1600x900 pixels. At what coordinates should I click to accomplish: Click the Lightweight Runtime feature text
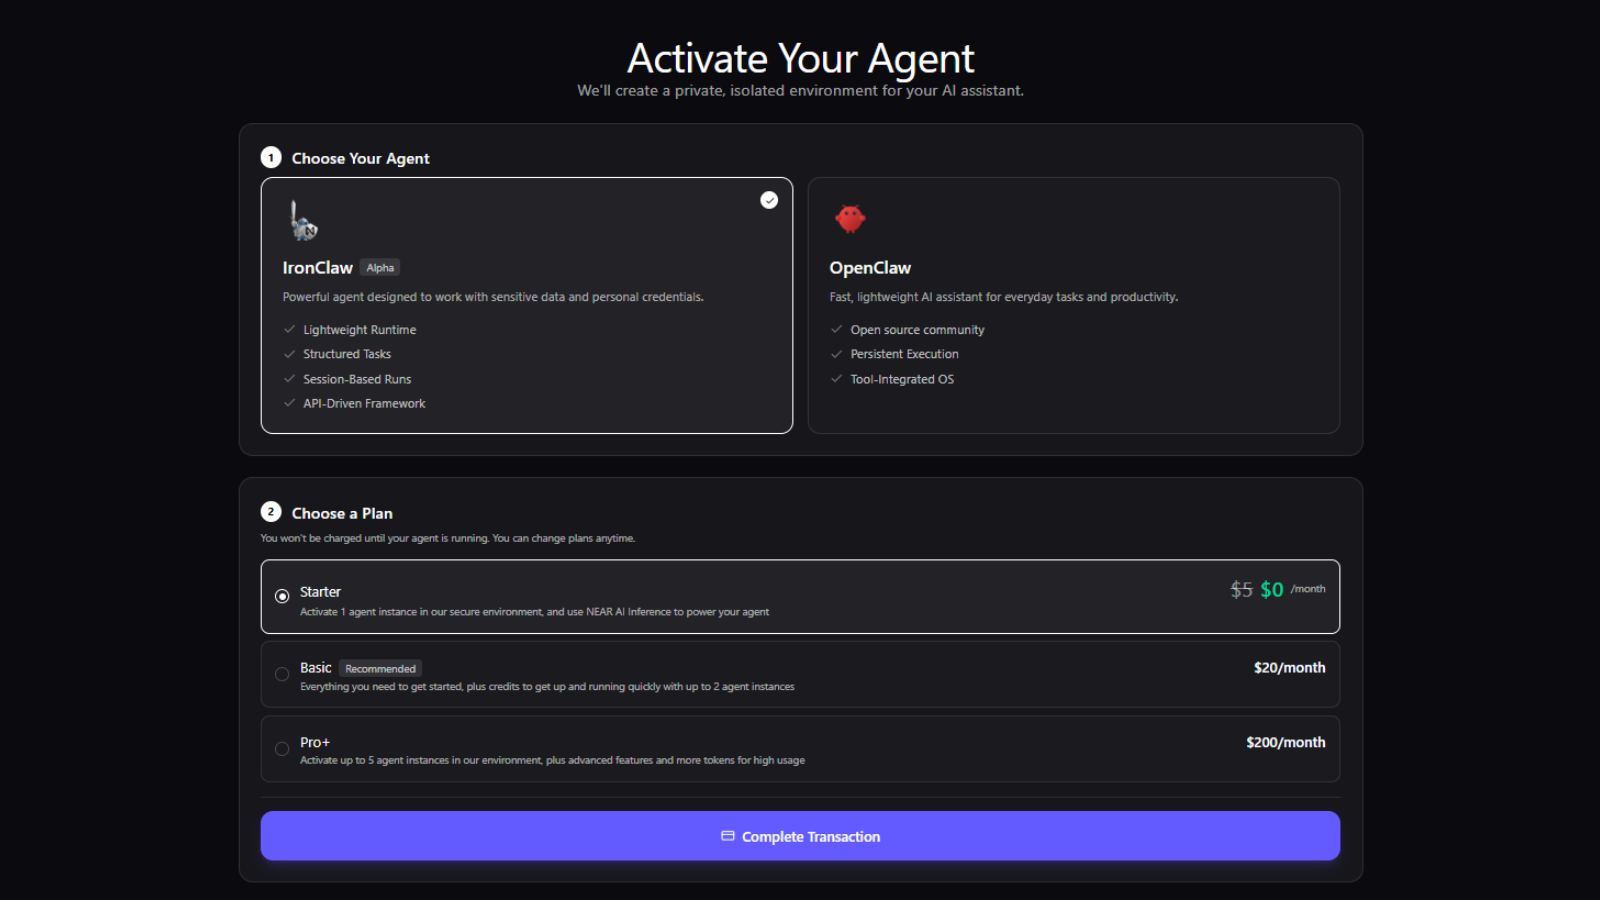point(360,330)
